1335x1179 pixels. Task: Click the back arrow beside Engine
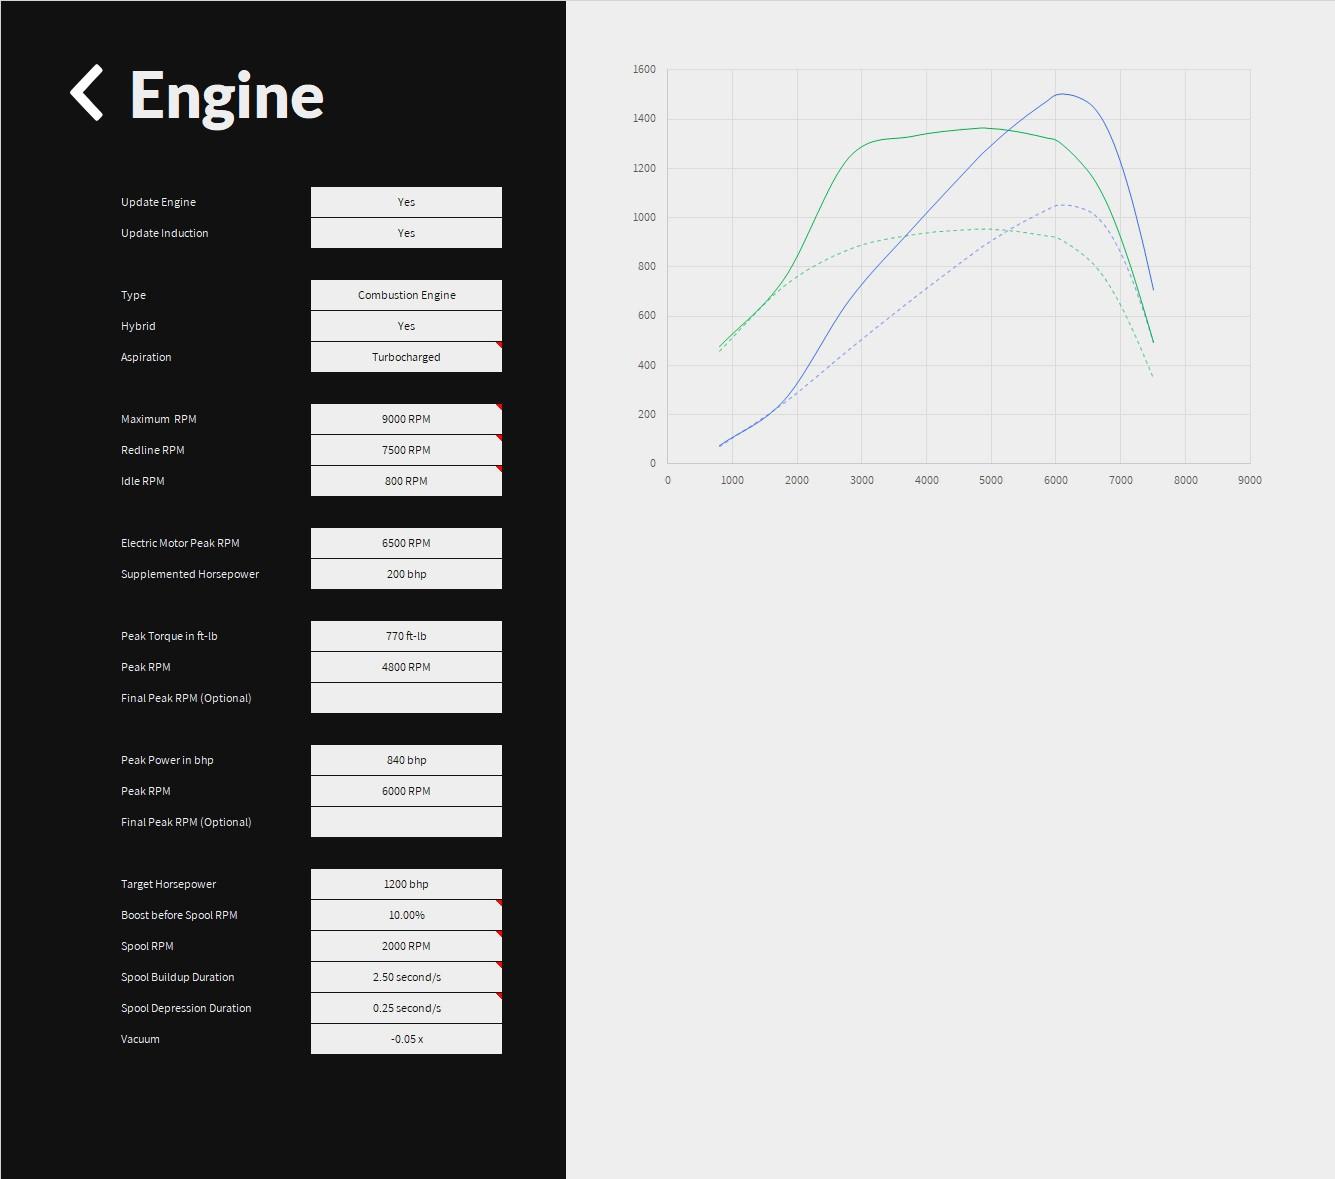coord(87,94)
